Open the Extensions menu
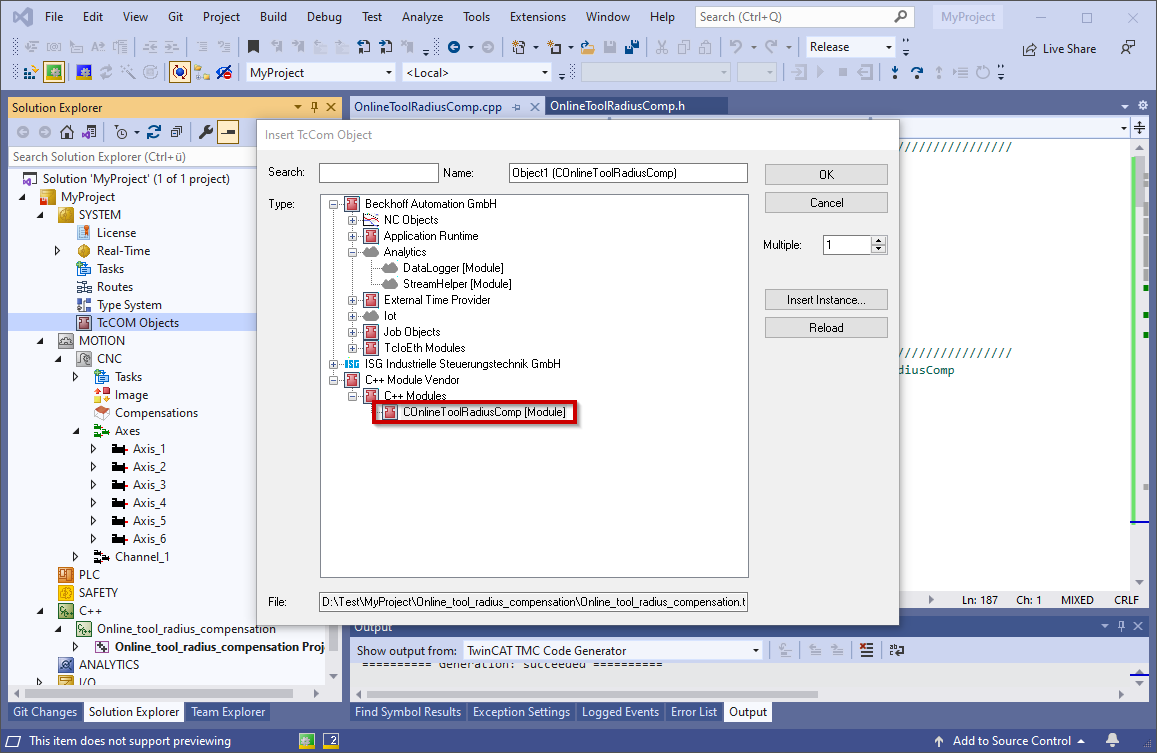Screen dimensions: 1157x753 tap(537, 16)
